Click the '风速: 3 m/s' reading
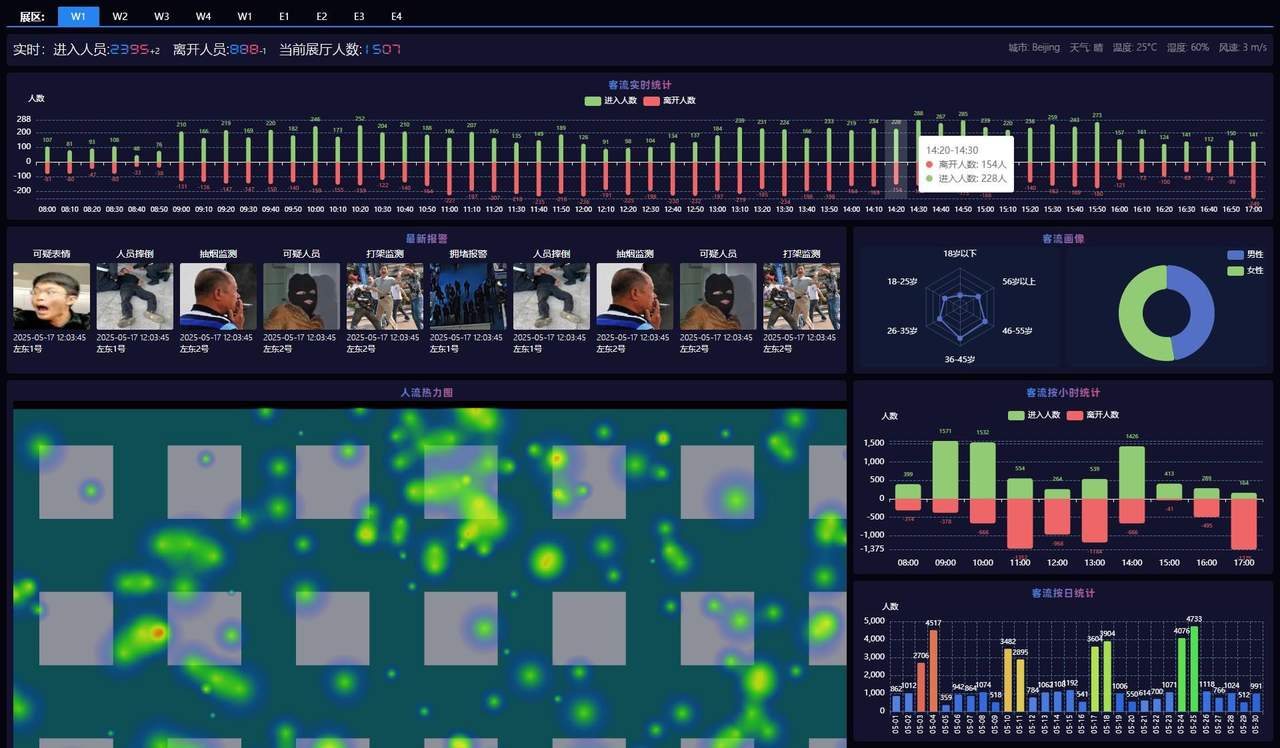Screen dimensions: 1280x748 (1242, 48)
